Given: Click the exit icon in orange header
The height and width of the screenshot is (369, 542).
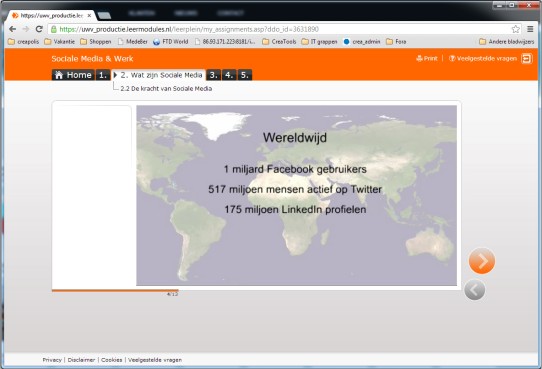Looking at the screenshot, I should 527,59.
